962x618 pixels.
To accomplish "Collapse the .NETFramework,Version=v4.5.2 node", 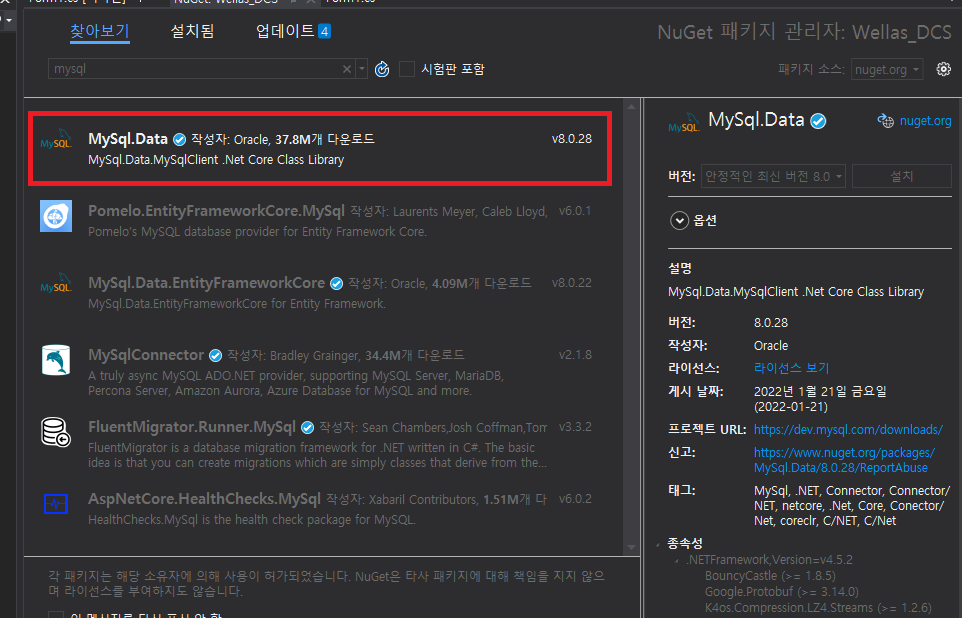I will coord(677,560).
